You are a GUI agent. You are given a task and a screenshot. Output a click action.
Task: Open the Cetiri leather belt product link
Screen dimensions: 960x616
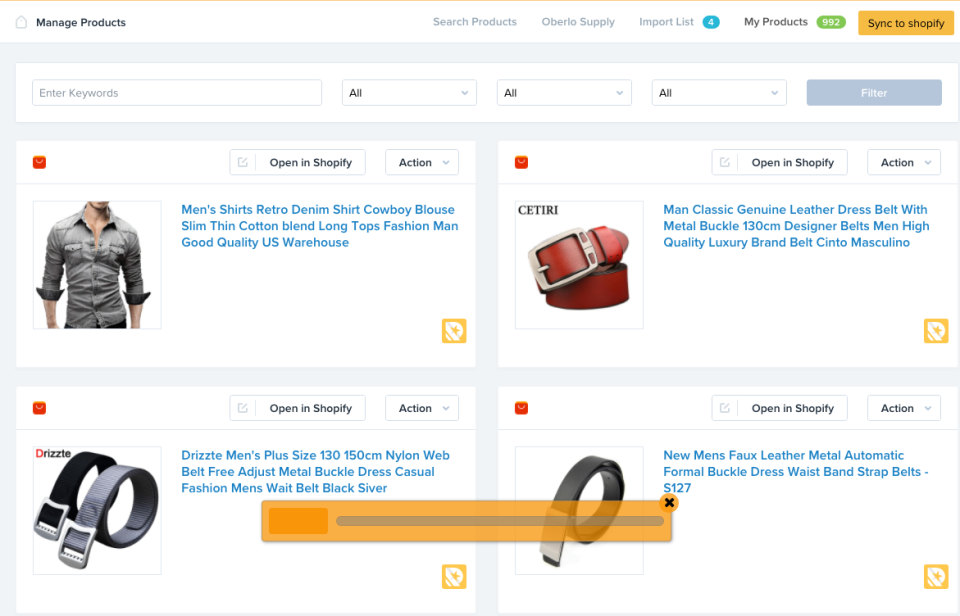pos(795,226)
